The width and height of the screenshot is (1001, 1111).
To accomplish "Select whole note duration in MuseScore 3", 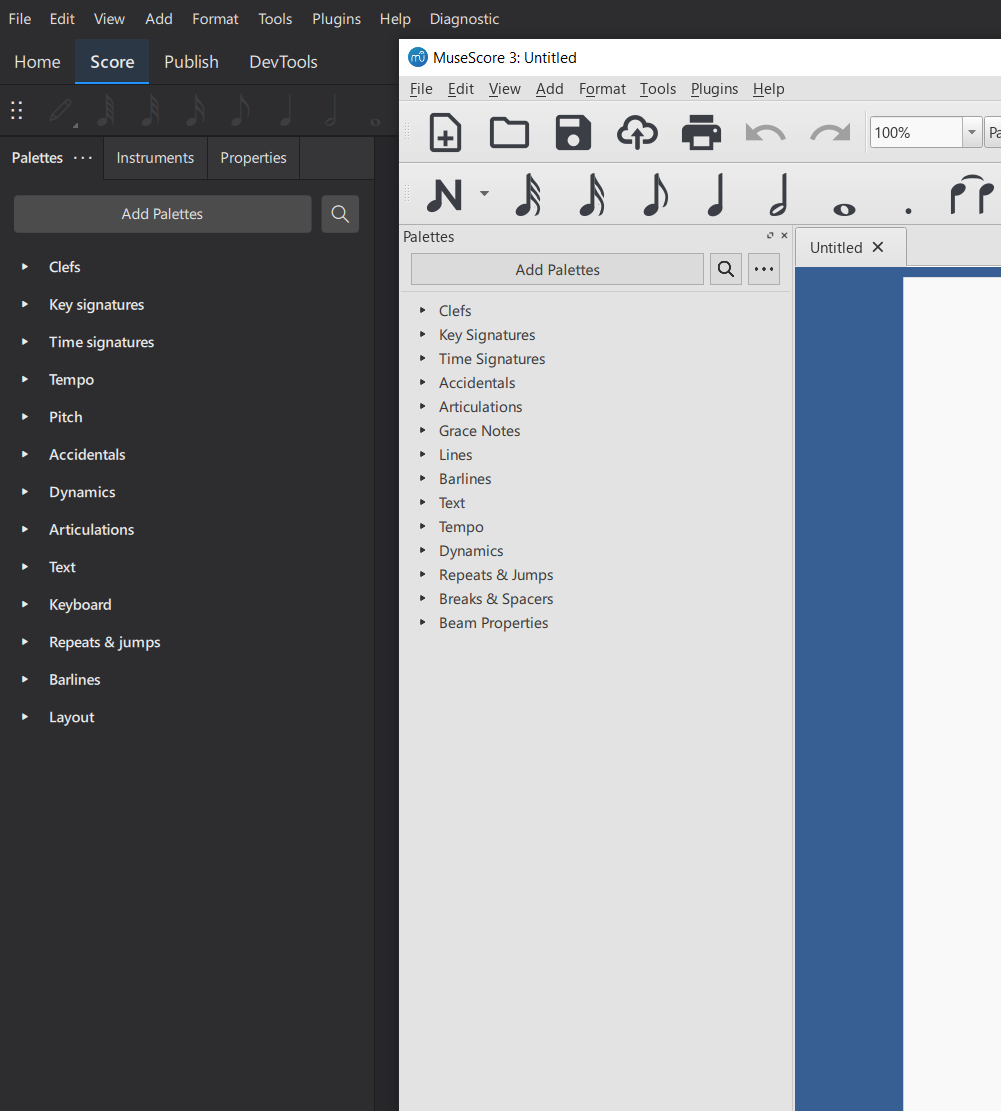I will click(844, 209).
